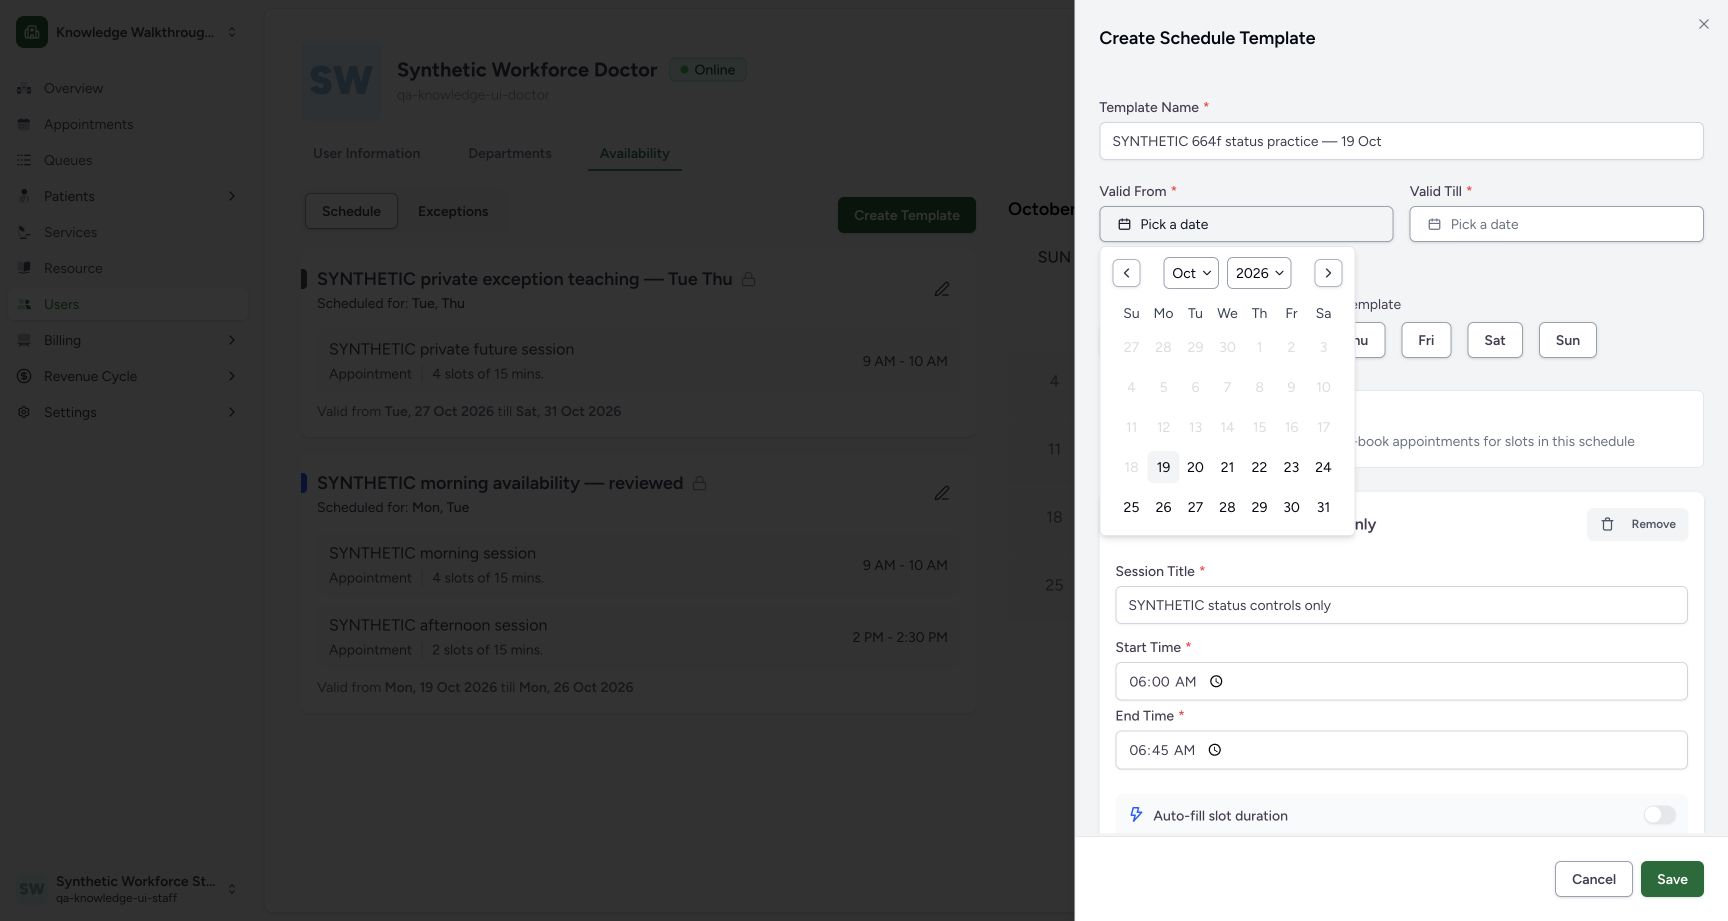
Task: Switch to User Information tab
Action: [x=366, y=153]
